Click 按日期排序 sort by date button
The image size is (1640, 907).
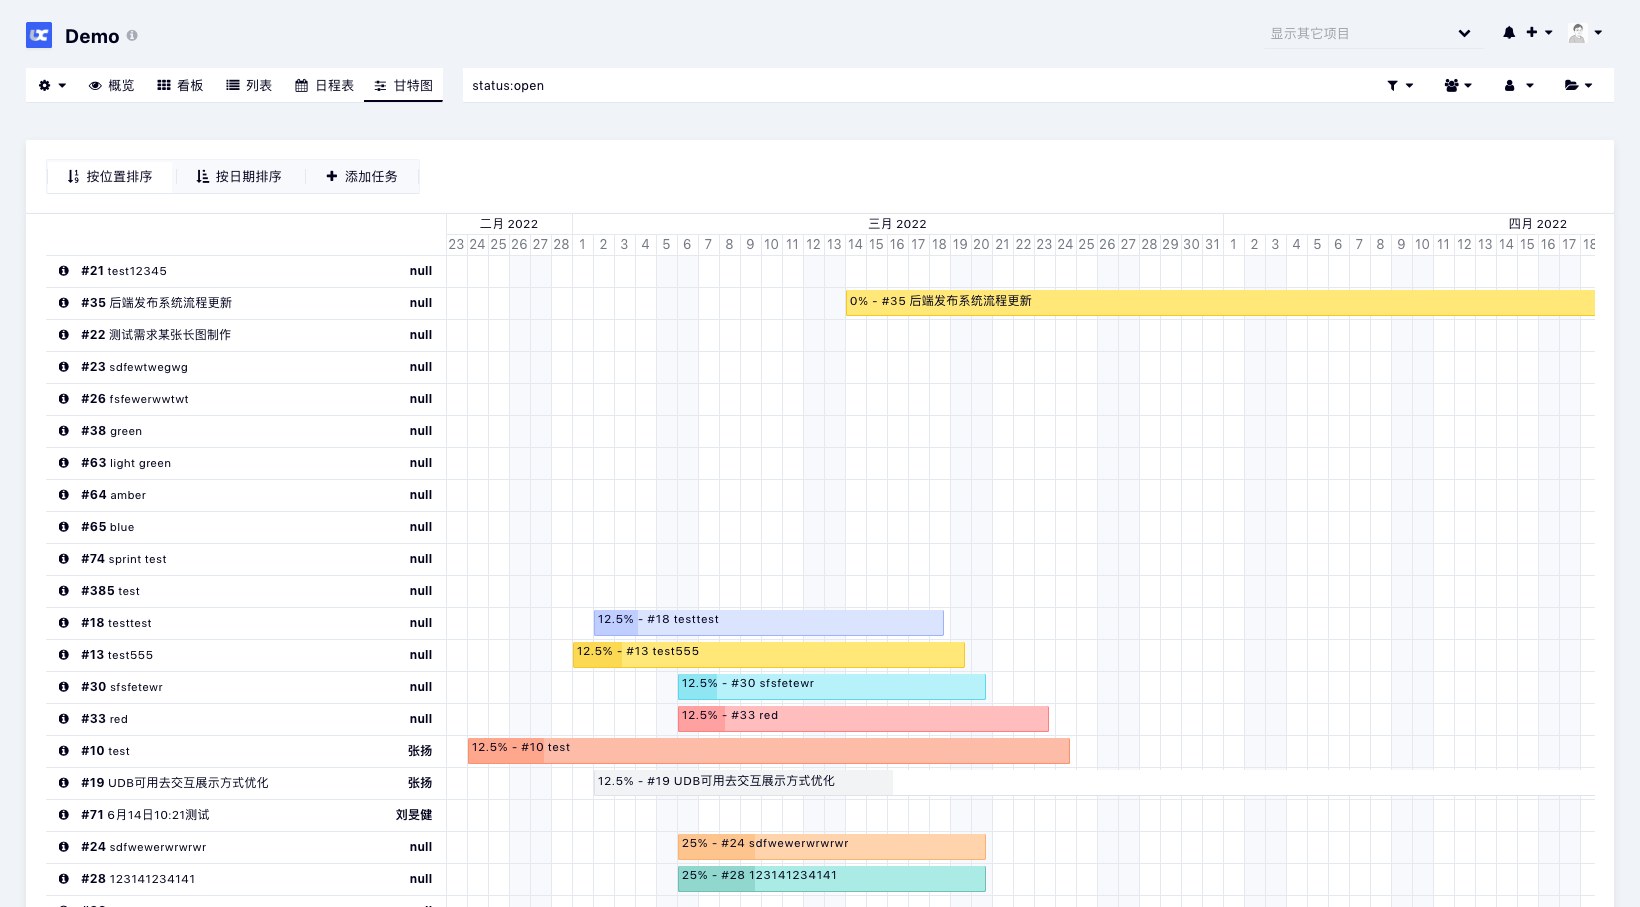click(x=239, y=176)
